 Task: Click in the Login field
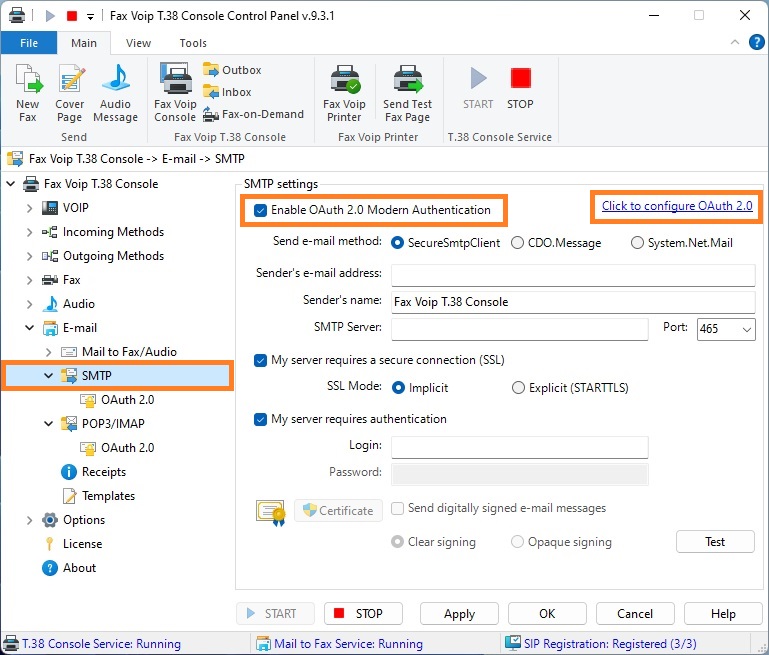520,448
